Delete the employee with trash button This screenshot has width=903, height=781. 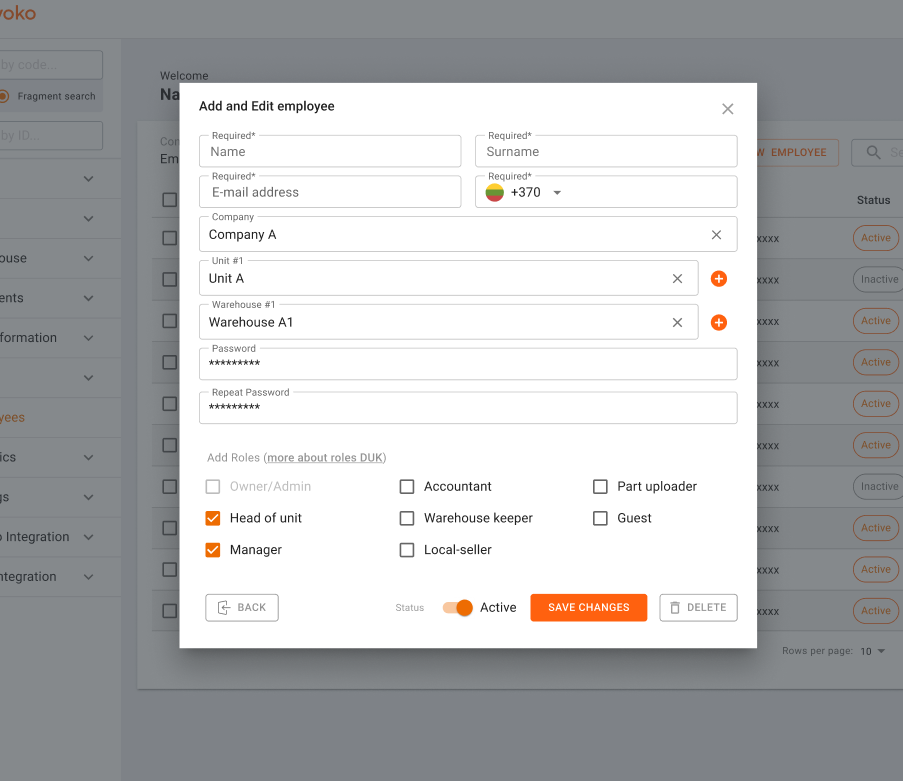[x=698, y=608]
